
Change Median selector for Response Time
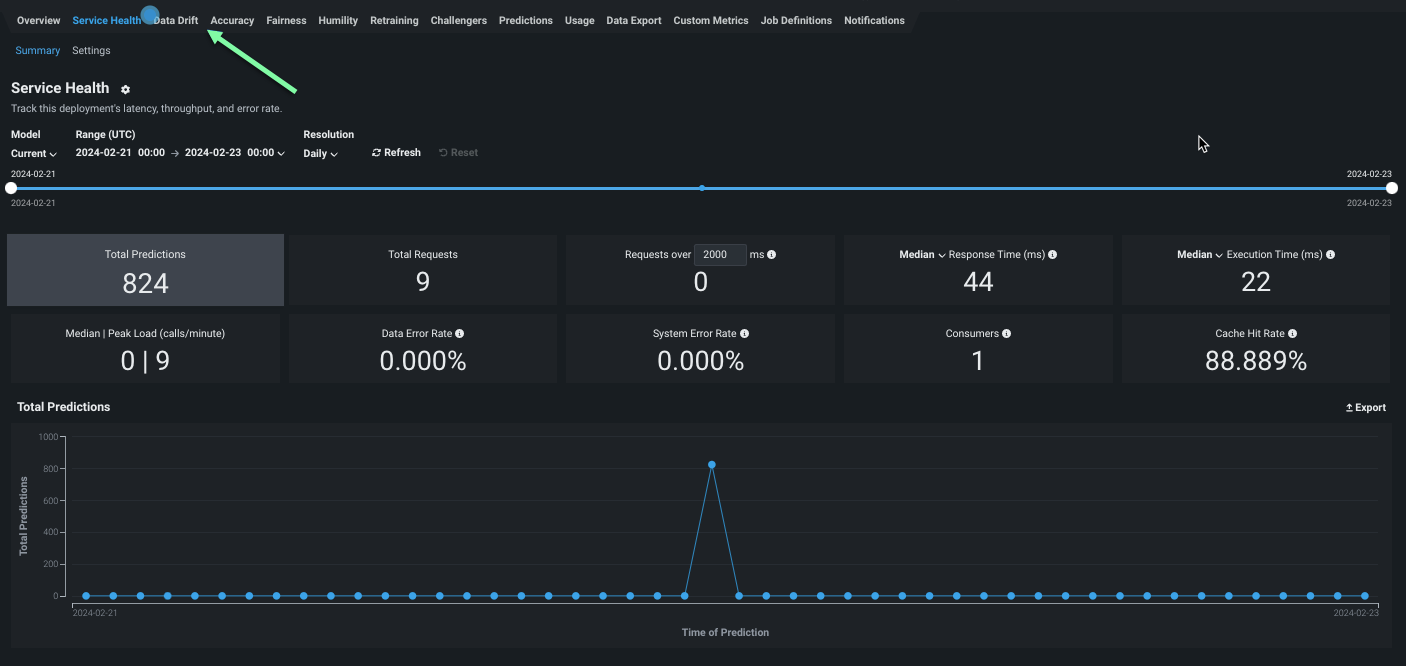(x=922, y=255)
